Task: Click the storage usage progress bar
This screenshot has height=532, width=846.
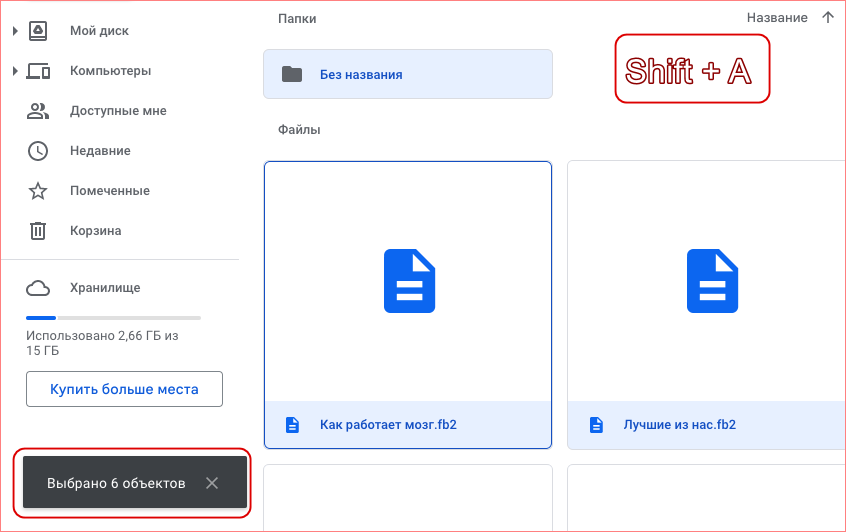Action: 113,318
